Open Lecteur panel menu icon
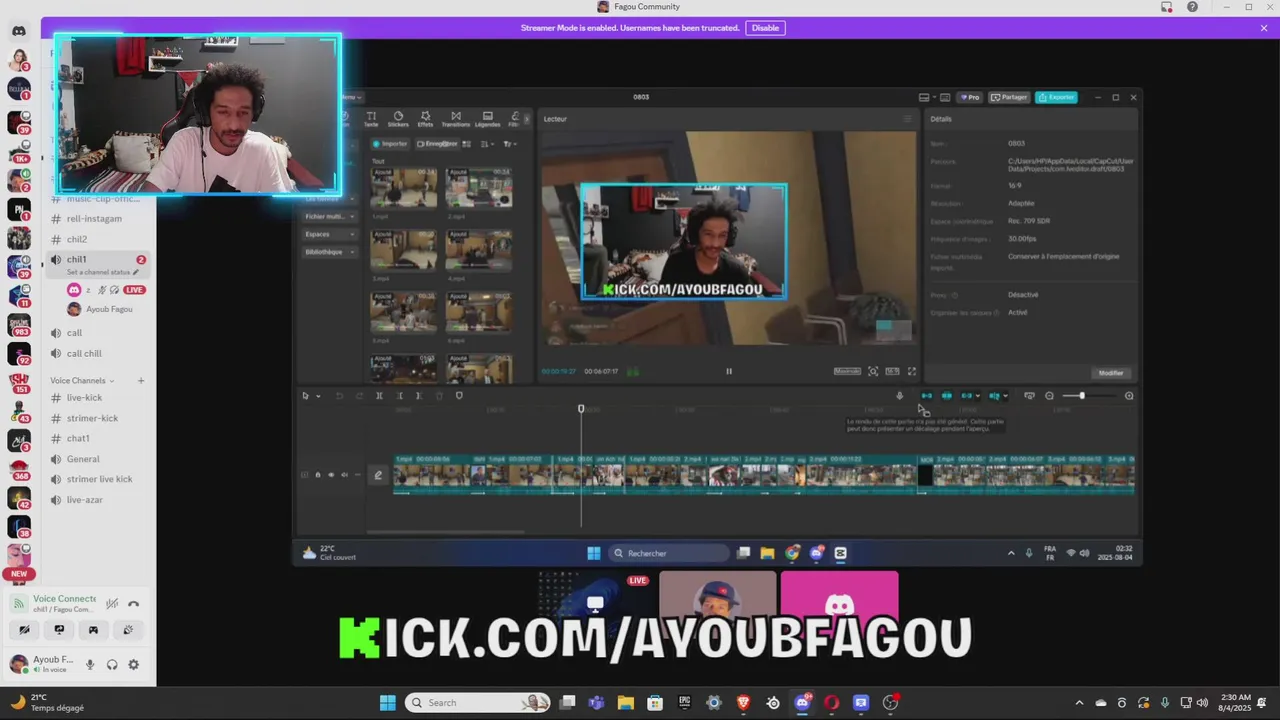The width and height of the screenshot is (1280, 720). coord(908,119)
